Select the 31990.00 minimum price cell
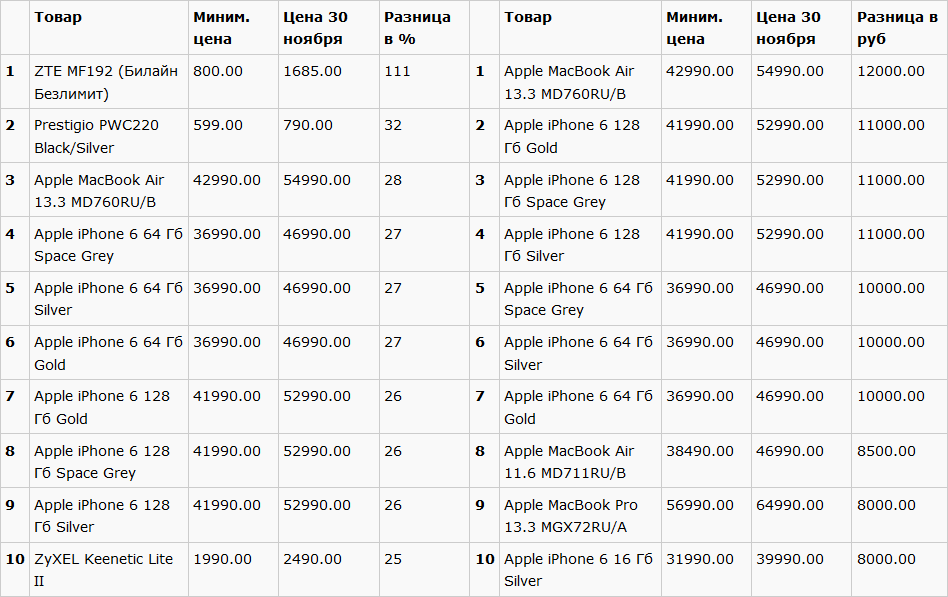The width and height of the screenshot is (948, 597). tap(700, 559)
